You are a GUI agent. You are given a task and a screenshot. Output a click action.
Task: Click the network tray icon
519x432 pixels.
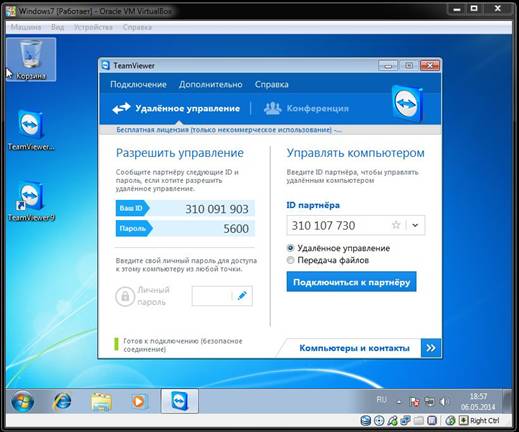(429, 402)
